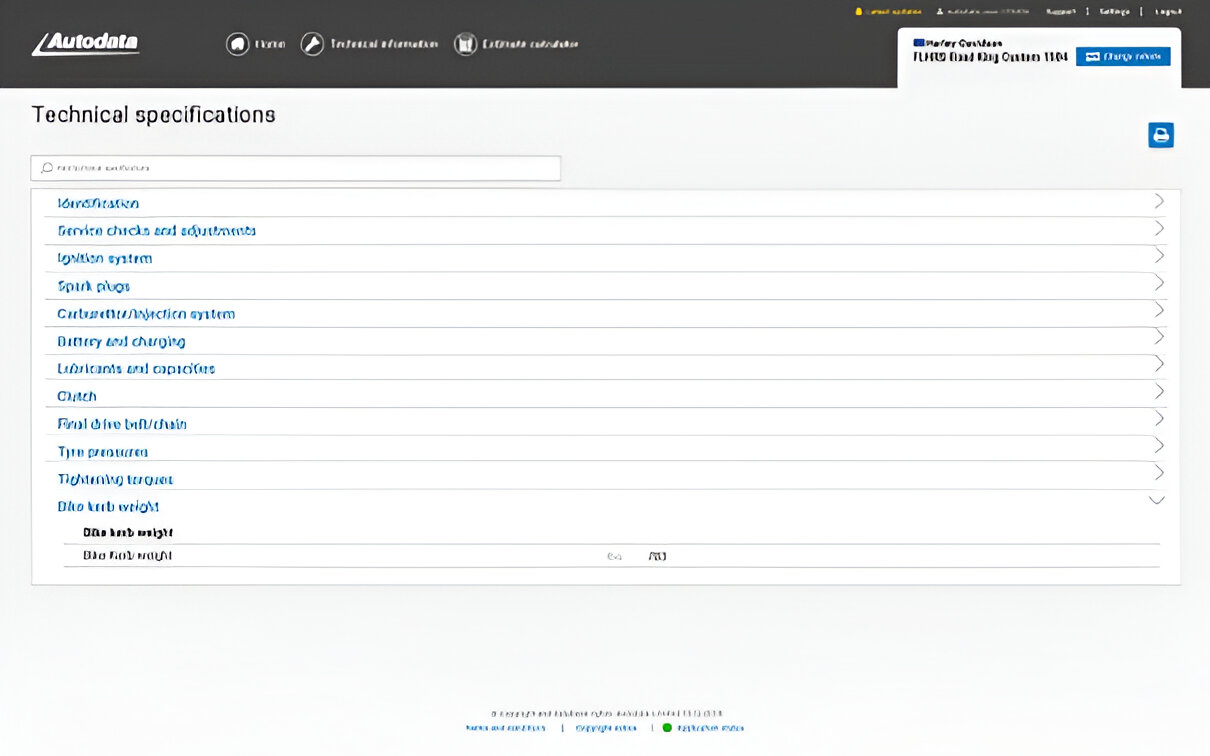Expand the Tightening torques section

115,480
